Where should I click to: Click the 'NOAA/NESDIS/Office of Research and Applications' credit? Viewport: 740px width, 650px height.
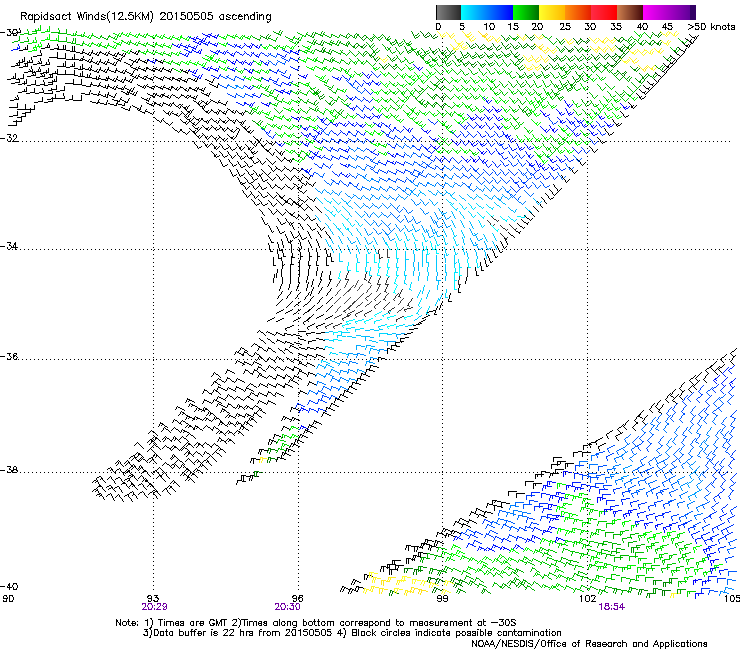click(x=589, y=644)
